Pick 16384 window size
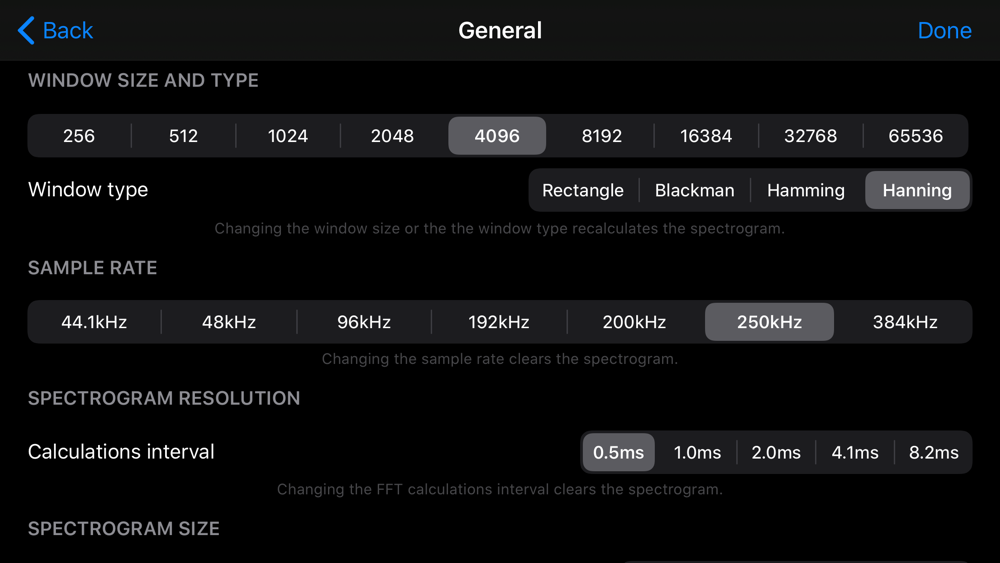The height and width of the screenshot is (563, 1000). point(706,136)
